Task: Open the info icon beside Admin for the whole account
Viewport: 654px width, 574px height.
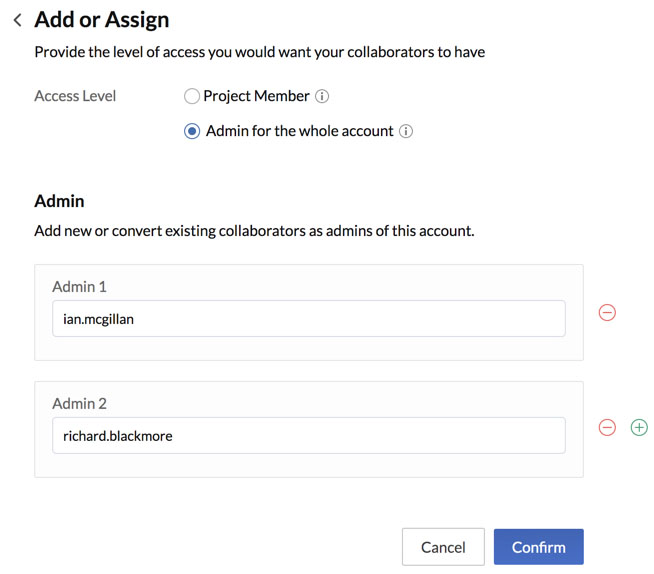Action: (406, 131)
